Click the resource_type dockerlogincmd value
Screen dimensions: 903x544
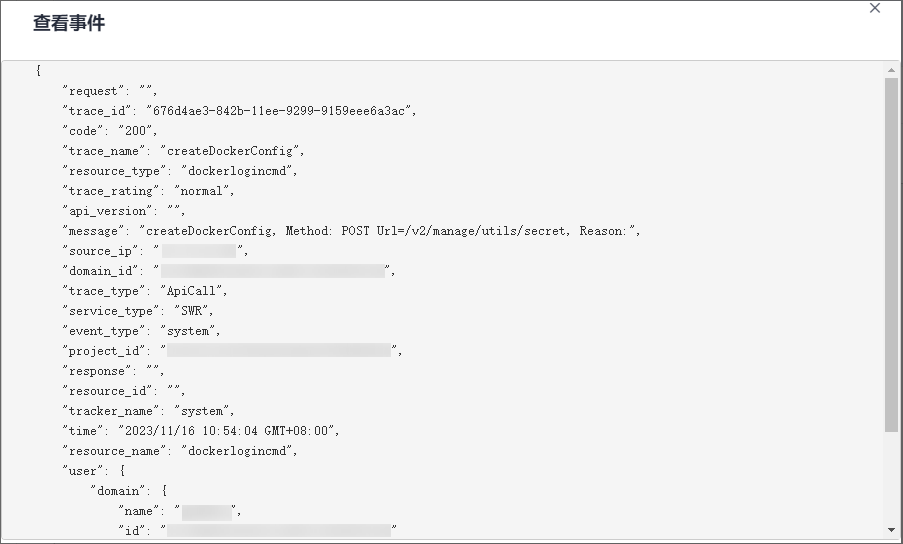tap(244, 171)
